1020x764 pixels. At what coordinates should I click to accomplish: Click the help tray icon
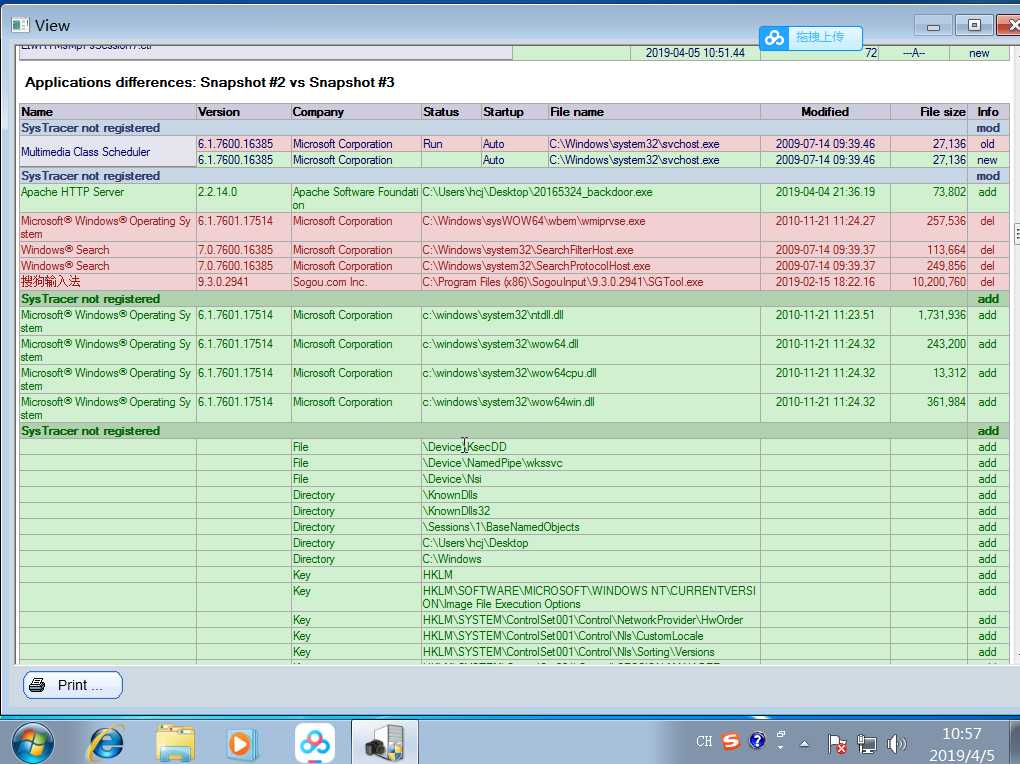[757, 741]
